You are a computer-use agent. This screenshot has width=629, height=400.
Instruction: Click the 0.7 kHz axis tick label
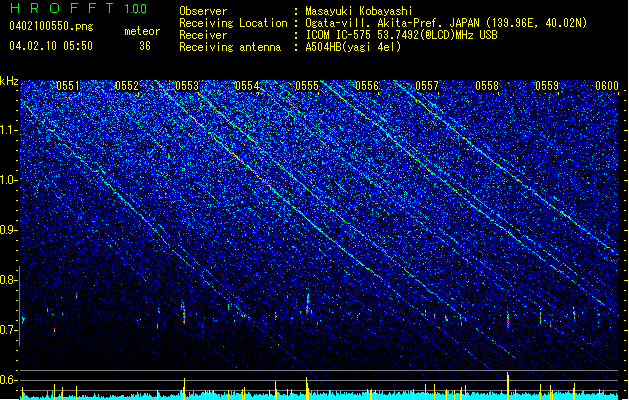(8, 330)
